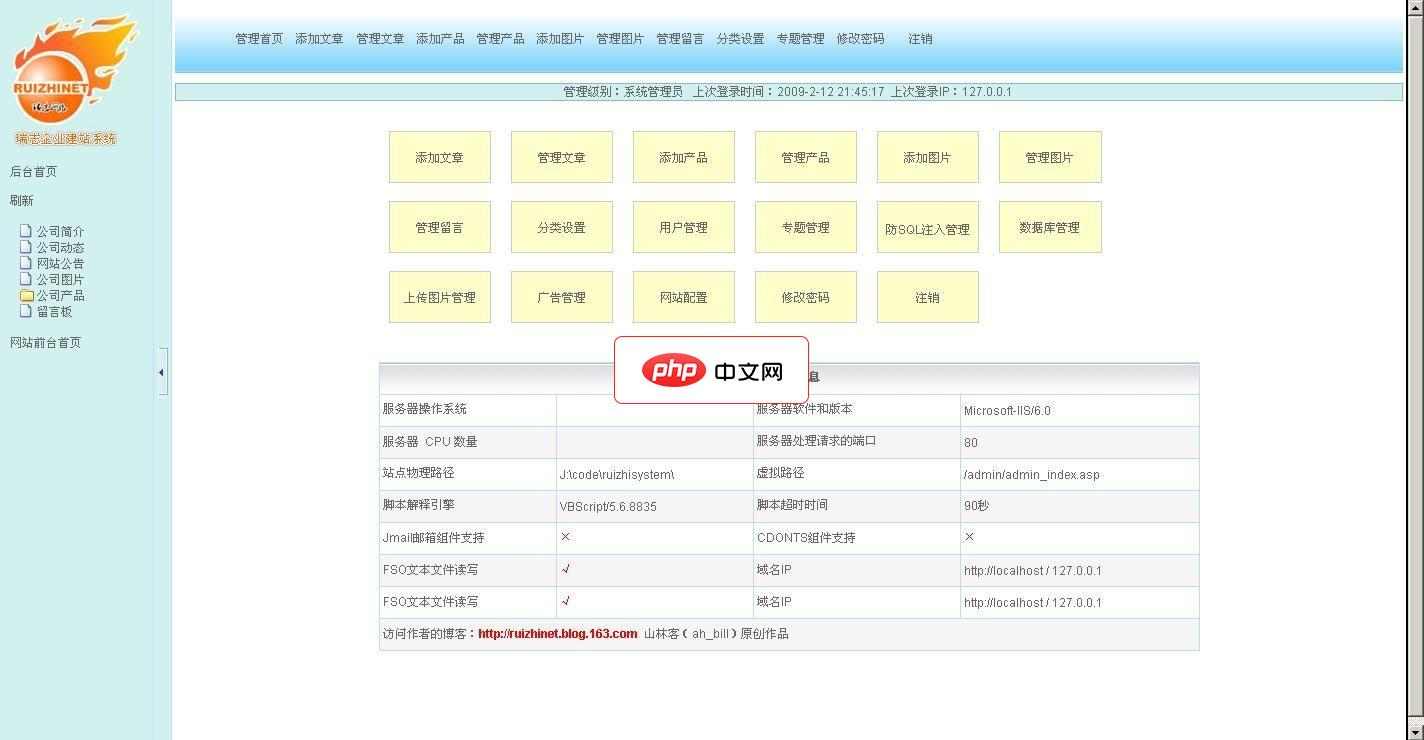Click 注销 in the top menu

[x=918, y=39]
